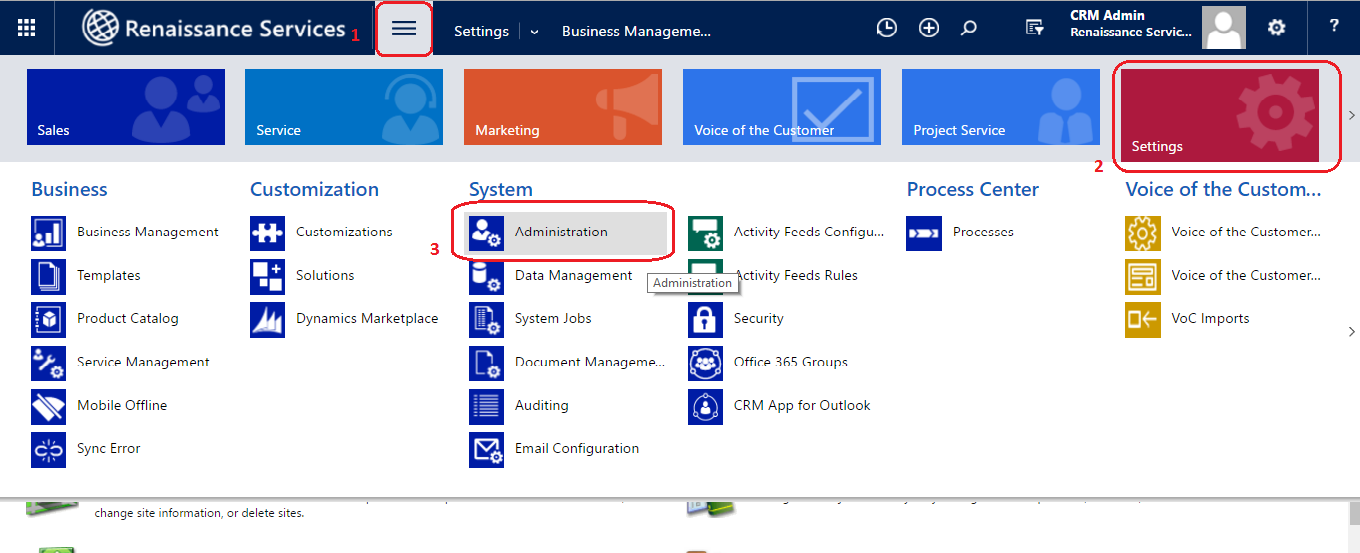Open Solutions under Customization
The width and height of the screenshot is (1360, 553).
tap(325, 275)
